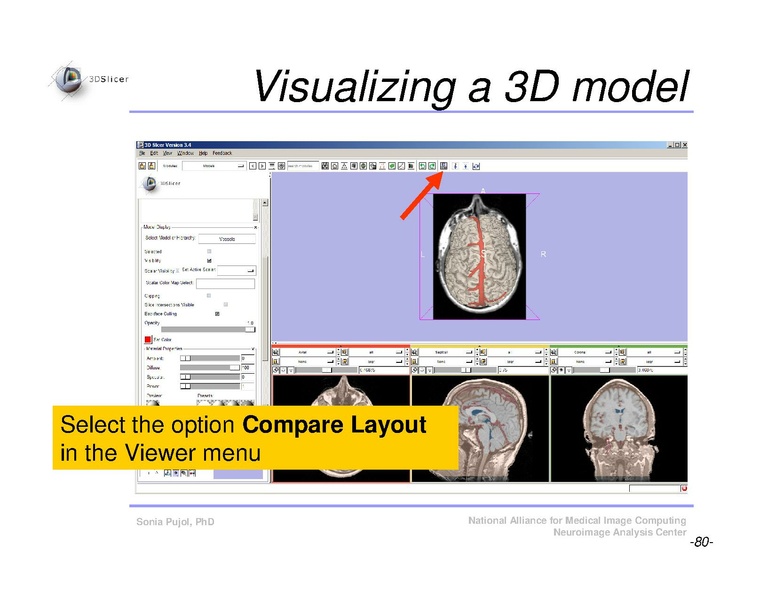This screenshot has height=600, width=776.
Task: Toggle slice visibility in coronal viewer
Action: (562, 370)
